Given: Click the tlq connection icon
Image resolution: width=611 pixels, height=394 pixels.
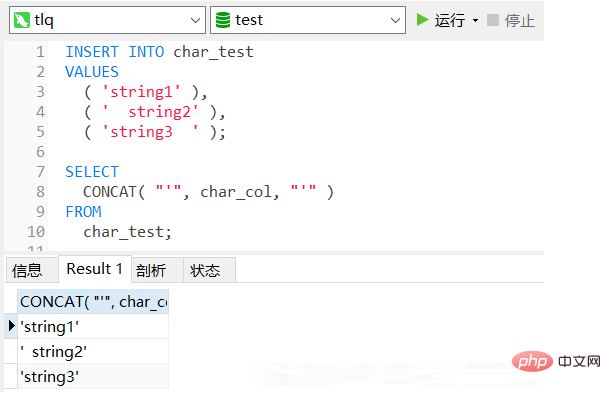Looking at the screenshot, I should (22, 20).
